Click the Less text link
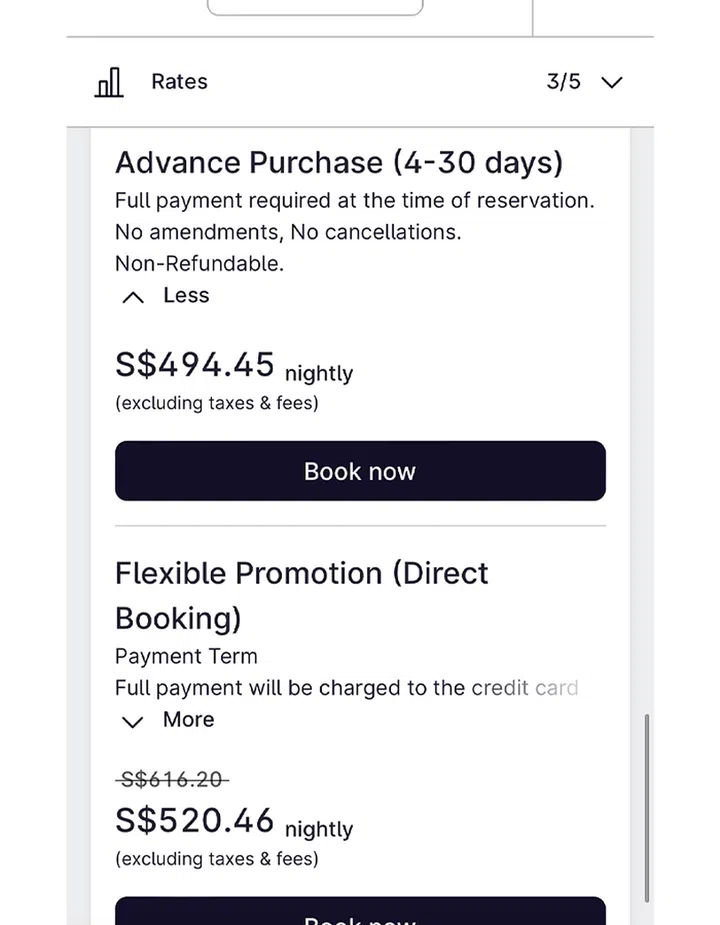Image resolution: width=720 pixels, height=925 pixels. coord(186,295)
